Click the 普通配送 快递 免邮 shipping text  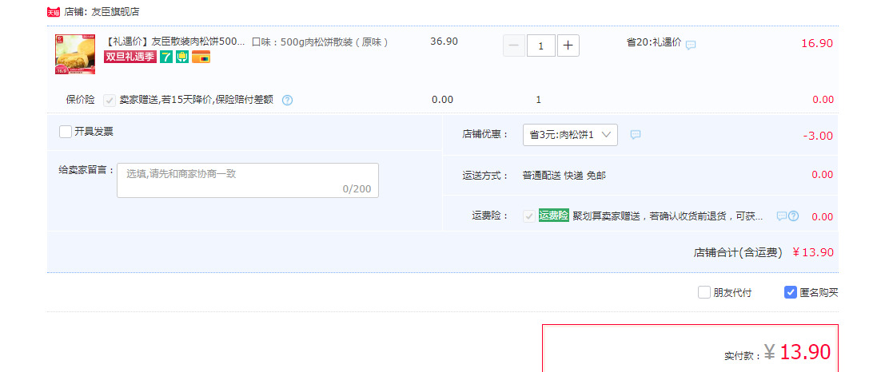564,176
